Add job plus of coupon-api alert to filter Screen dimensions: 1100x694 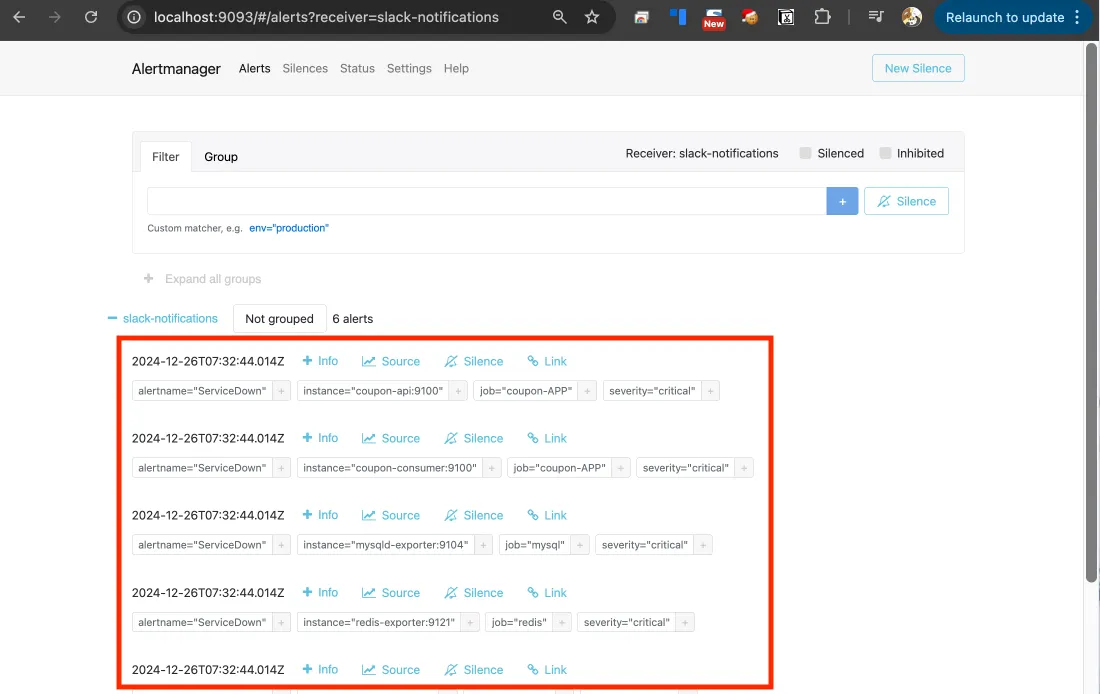(587, 391)
